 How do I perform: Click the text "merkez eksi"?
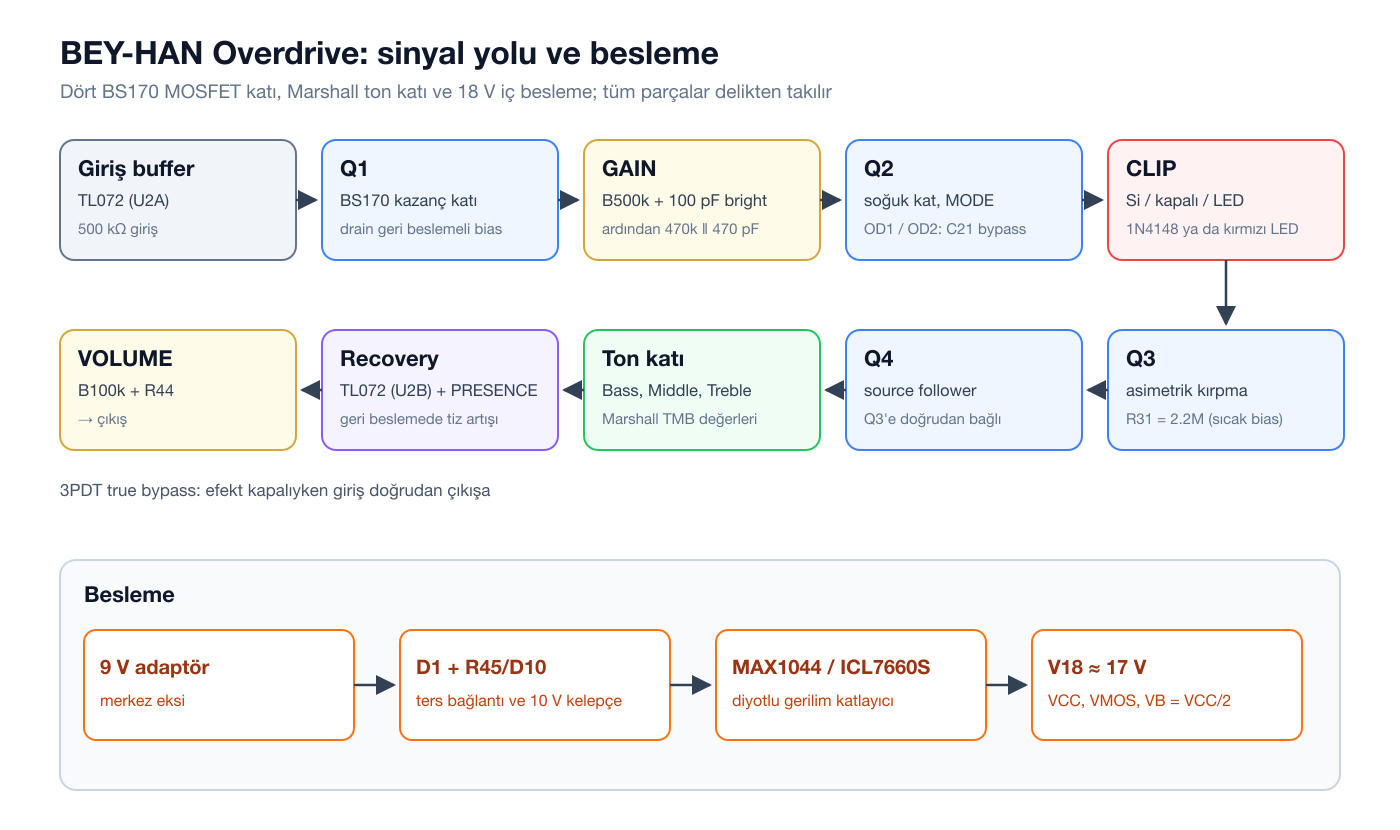point(142,700)
